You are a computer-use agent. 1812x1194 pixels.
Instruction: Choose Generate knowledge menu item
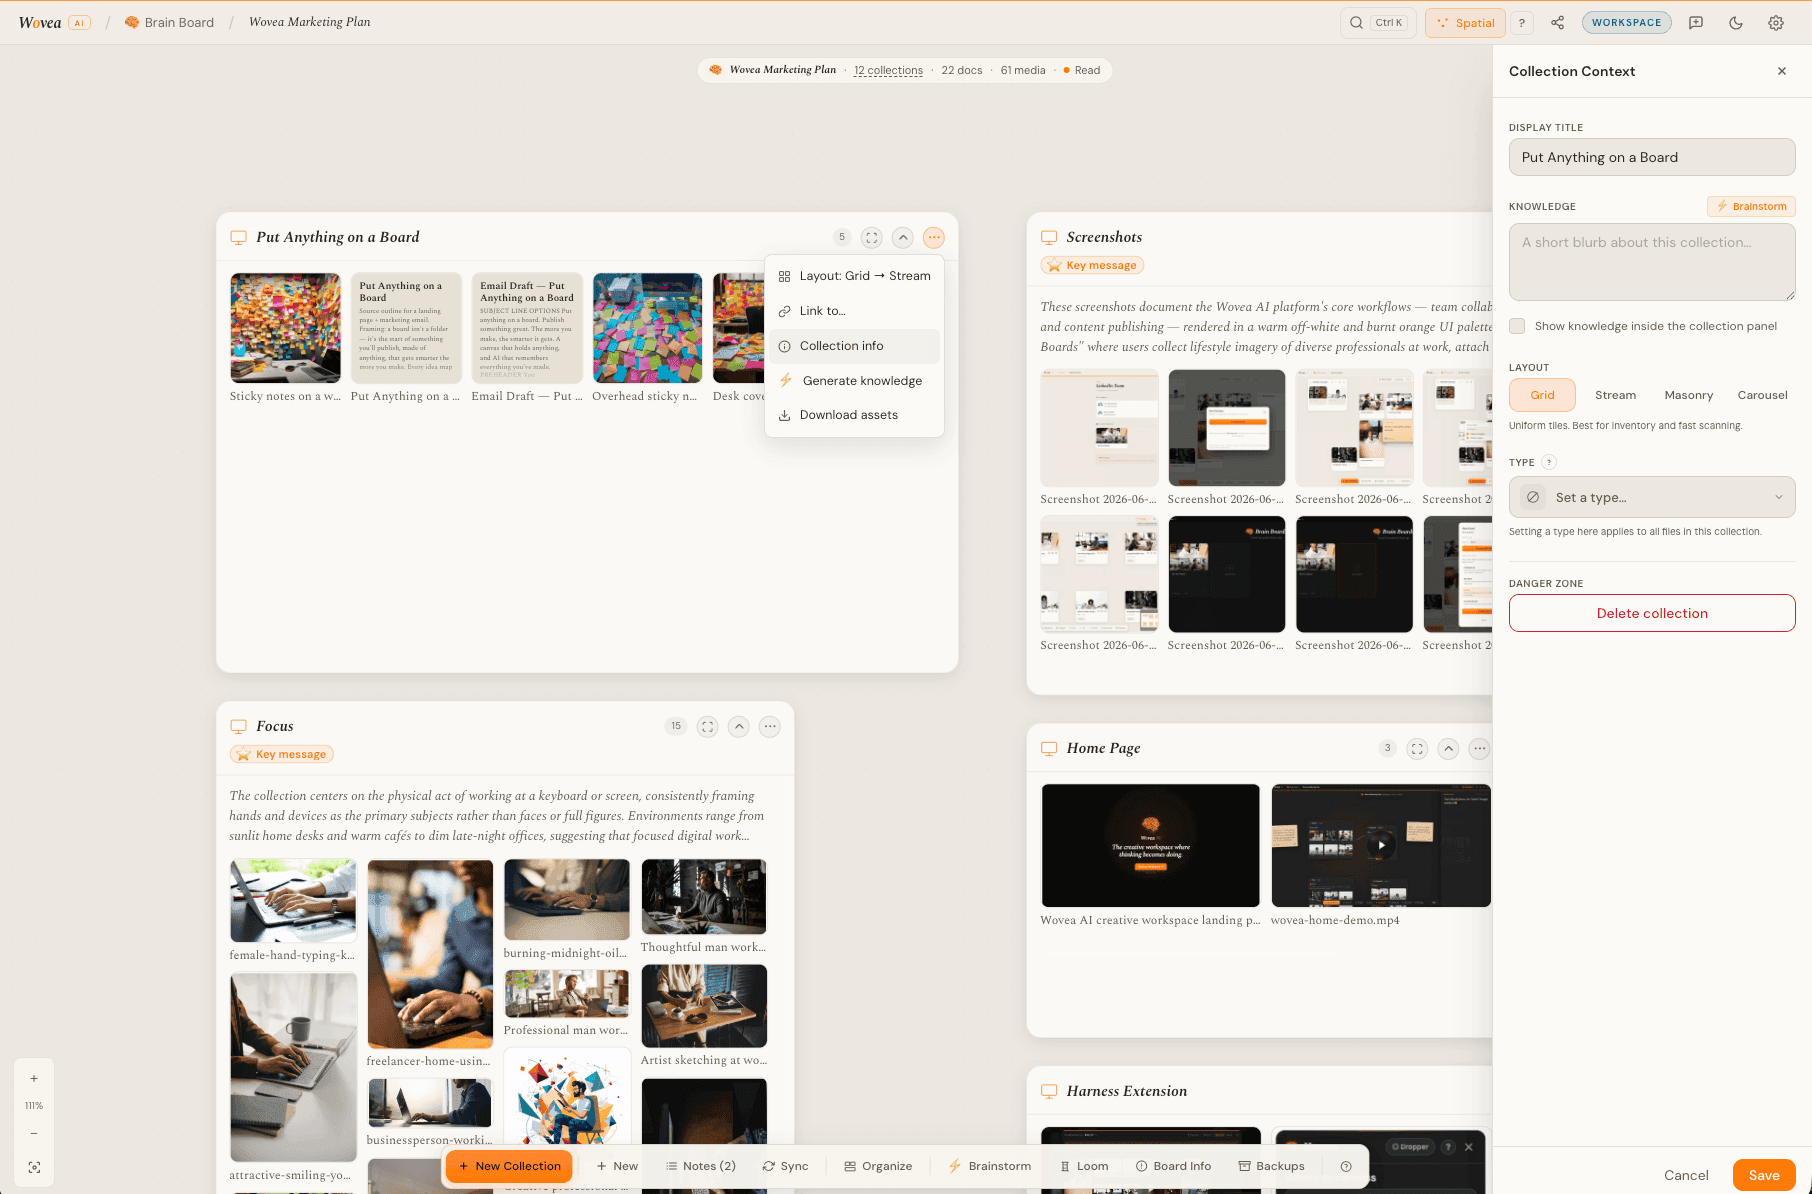[854, 381]
